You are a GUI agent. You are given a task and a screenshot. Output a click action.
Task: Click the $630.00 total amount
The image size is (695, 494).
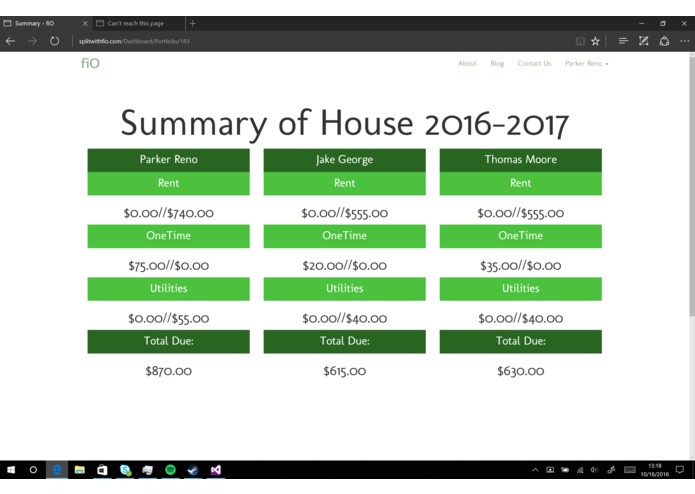(x=520, y=371)
